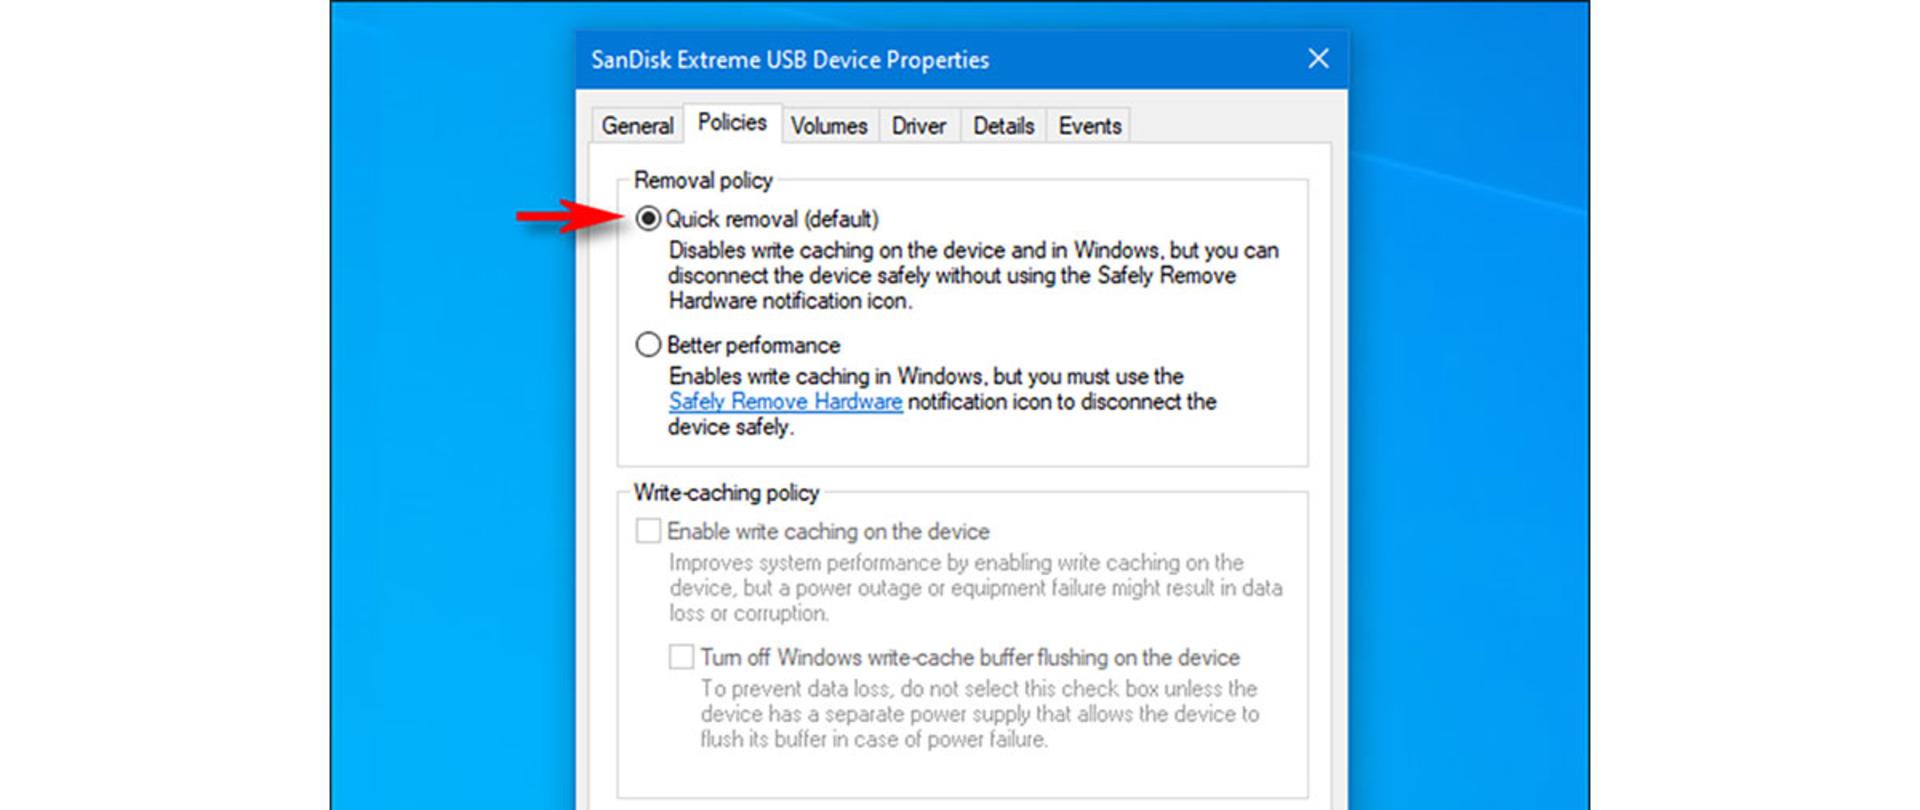Screen dimensions: 1920x810
Task: Show the Details tab
Action: click(1003, 126)
